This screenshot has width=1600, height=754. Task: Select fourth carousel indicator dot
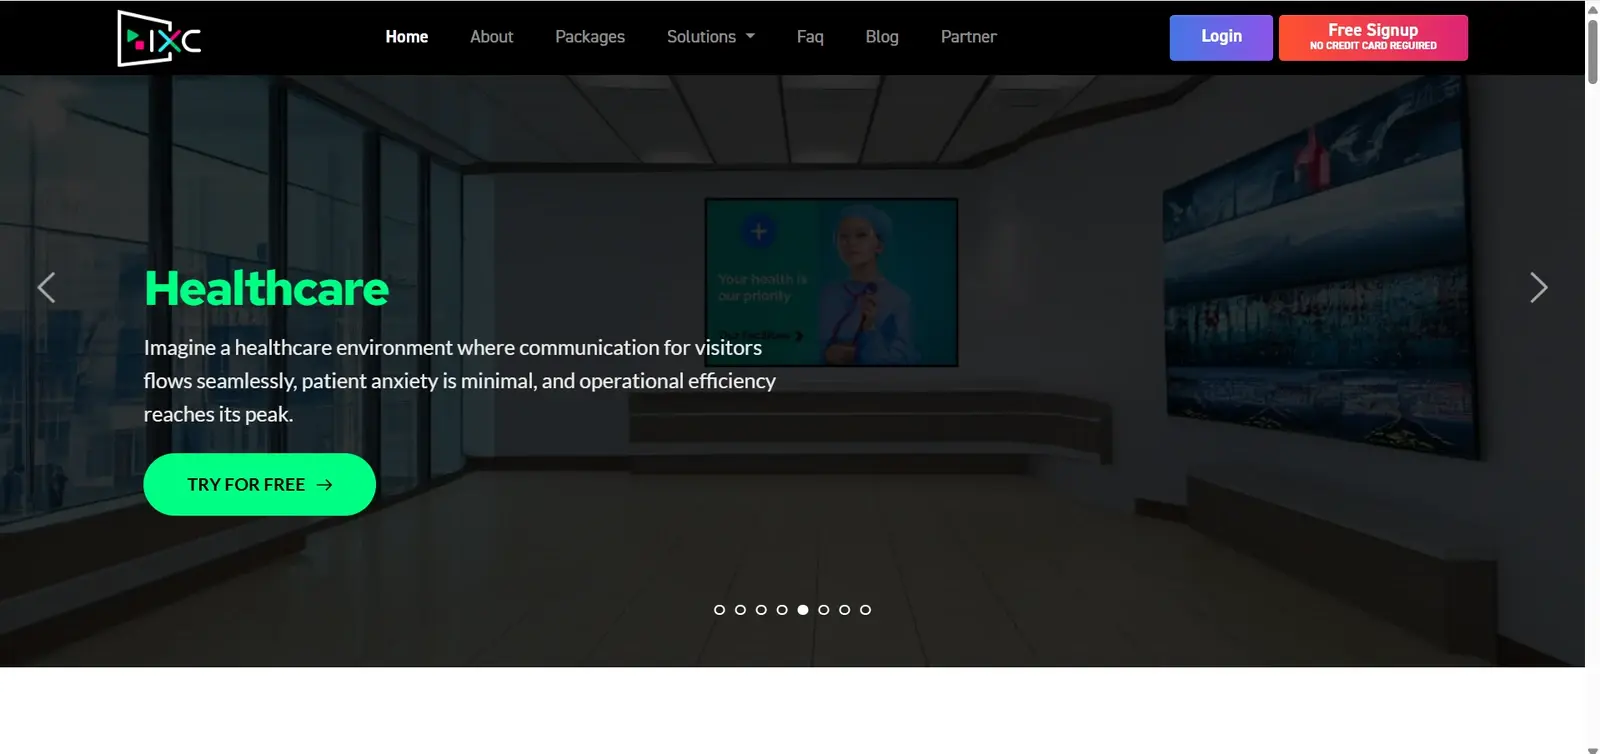pyautogui.click(x=782, y=610)
